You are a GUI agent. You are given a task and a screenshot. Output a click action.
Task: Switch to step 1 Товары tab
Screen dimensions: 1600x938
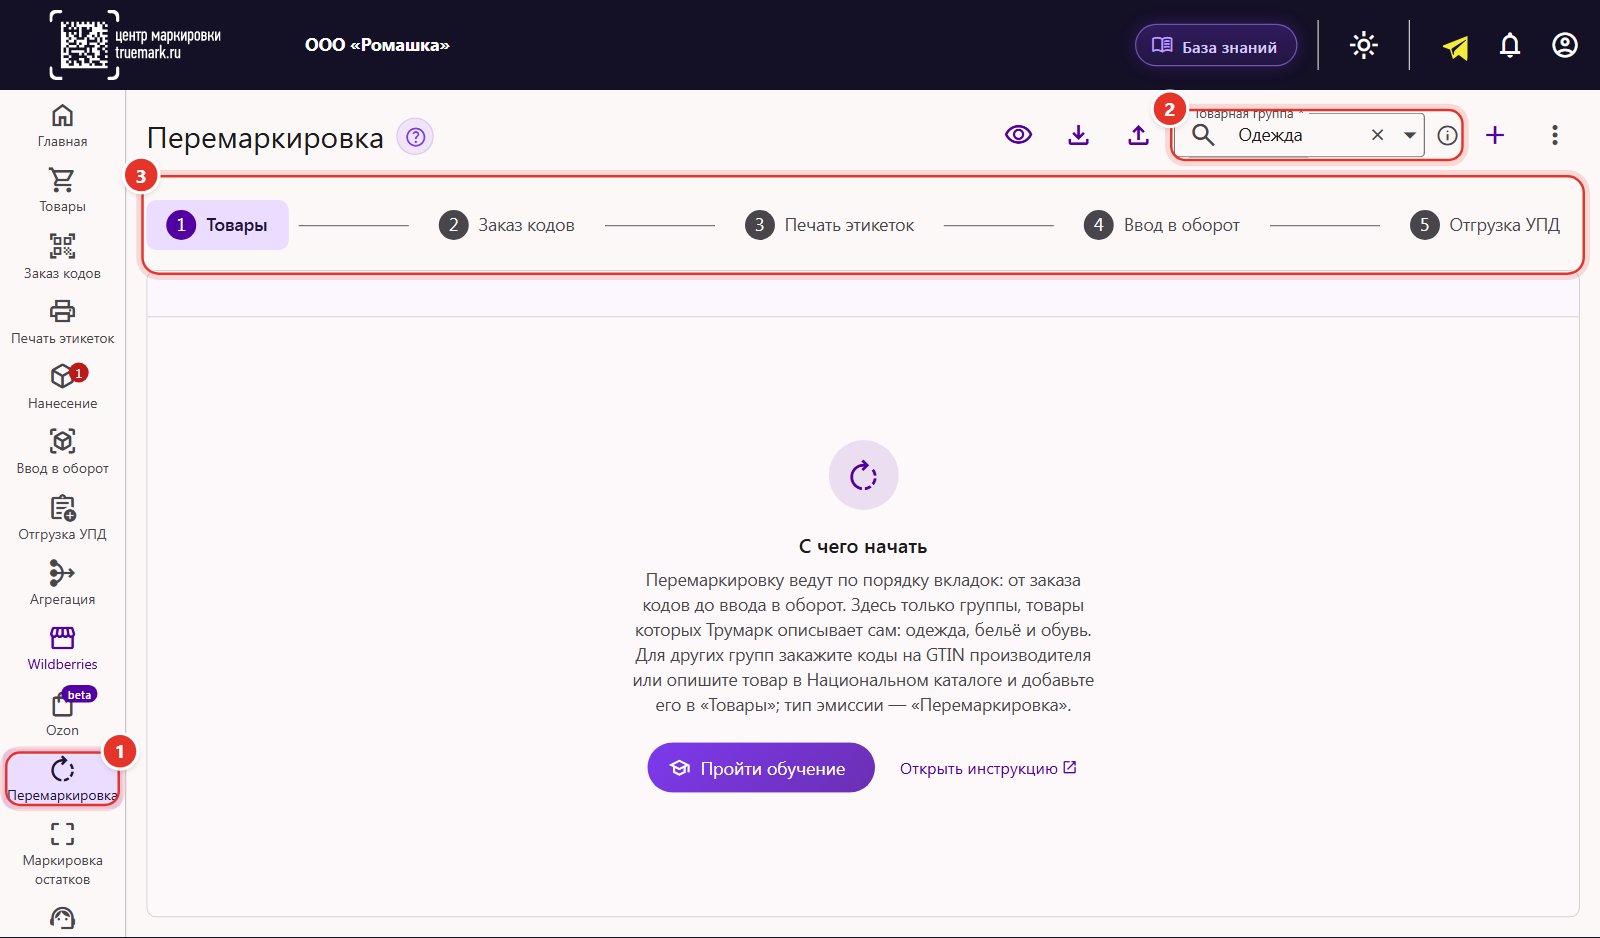coord(218,225)
